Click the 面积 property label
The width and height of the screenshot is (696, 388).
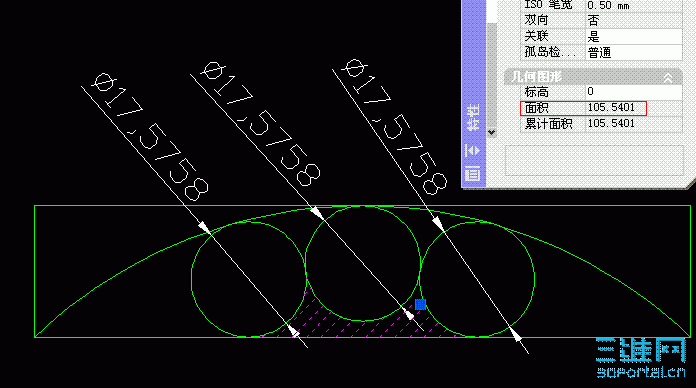coord(537,107)
